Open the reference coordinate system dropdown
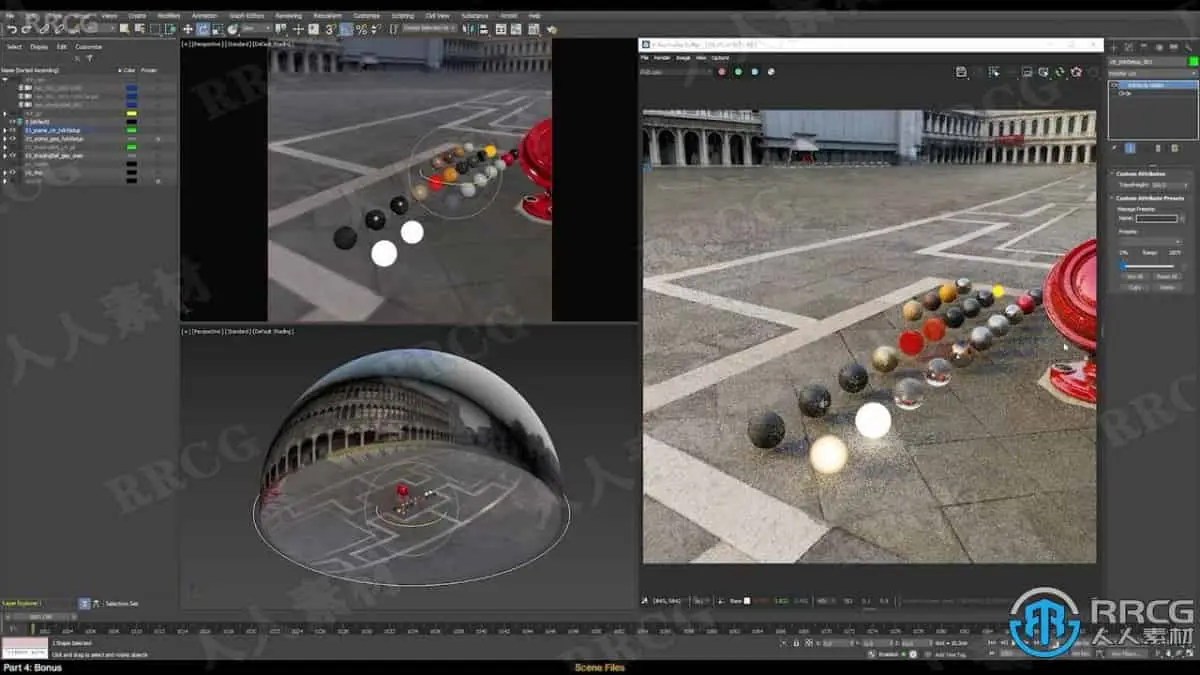 256,30
